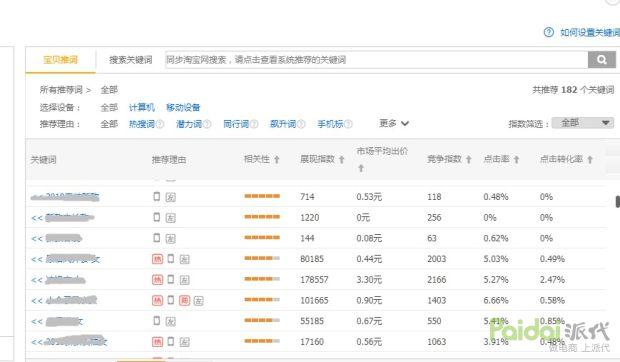Open 如何设置关键词 help link
The image size is (620, 362).
tap(590, 32)
